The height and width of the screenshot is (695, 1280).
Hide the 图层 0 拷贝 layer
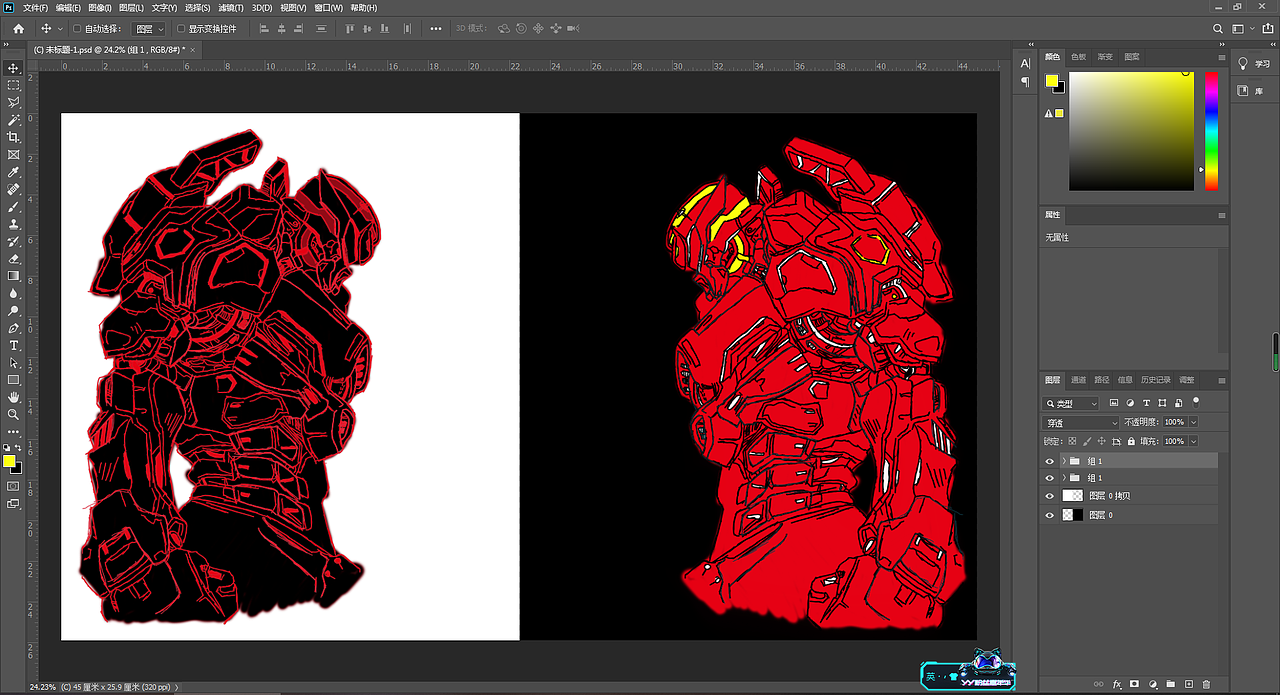pyautogui.click(x=1049, y=496)
